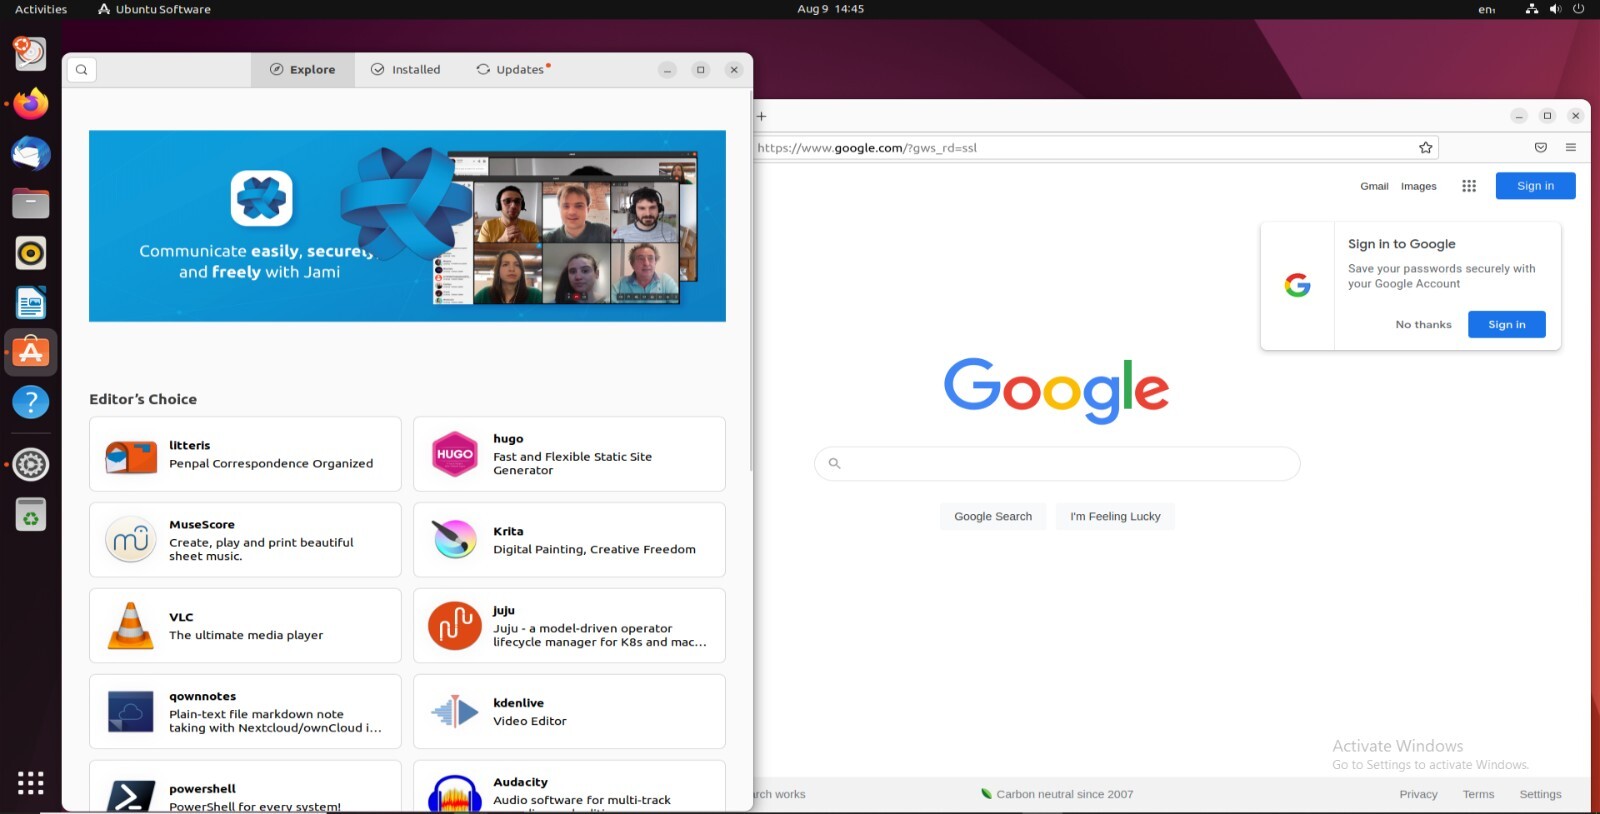The image size is (1600, 814).
Task: Click the Google logo
Action: [x=1056, y=390]
